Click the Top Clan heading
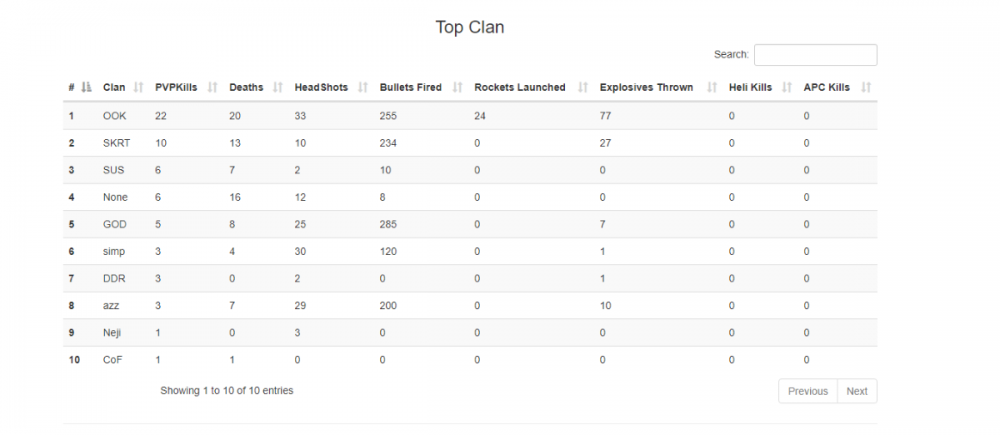The width and height of the screenshot is (1000, 435). (470, 27)
